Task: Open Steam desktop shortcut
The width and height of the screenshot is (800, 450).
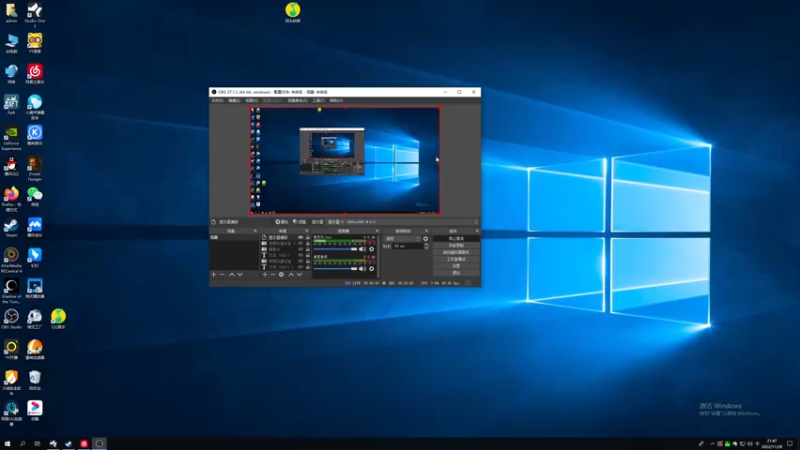Action: 11,227
